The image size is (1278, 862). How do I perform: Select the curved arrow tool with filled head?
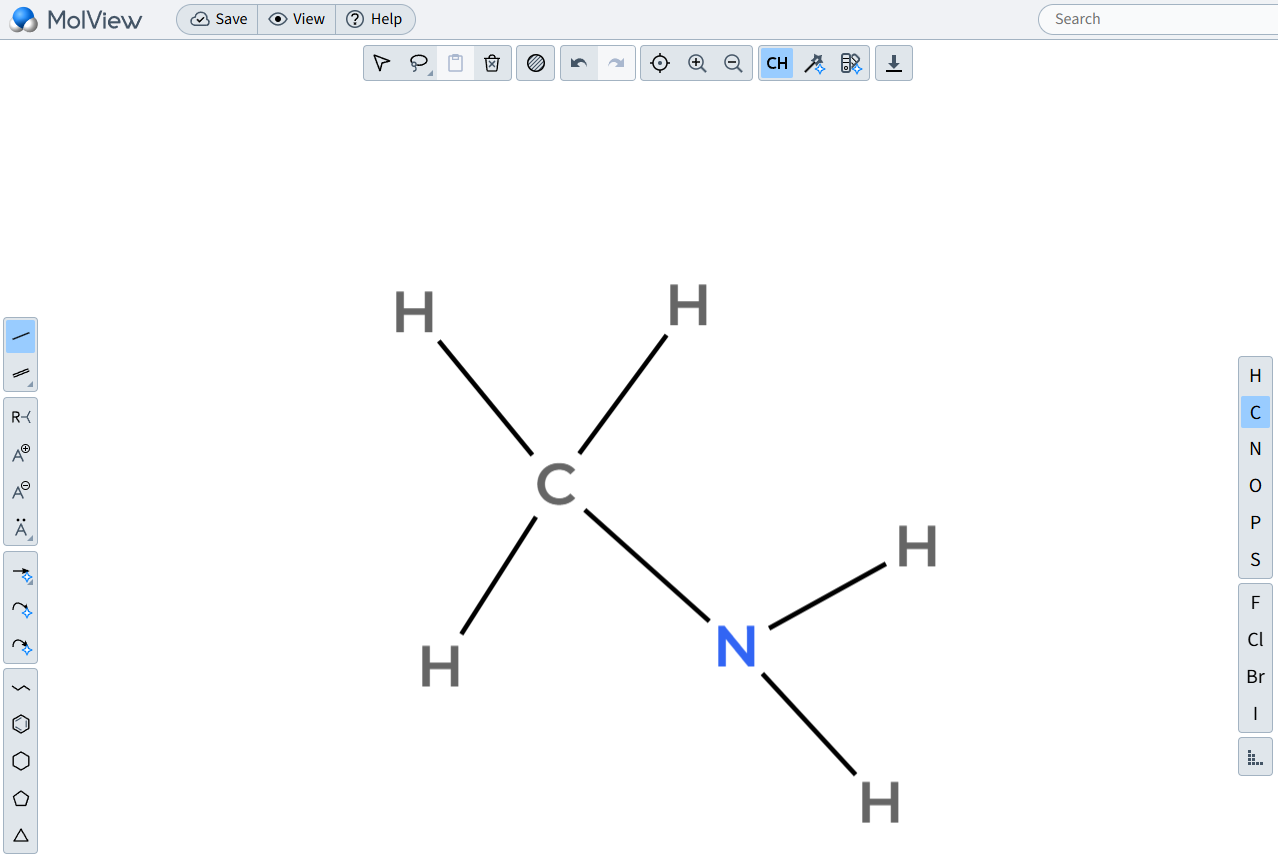coord(21,646)
